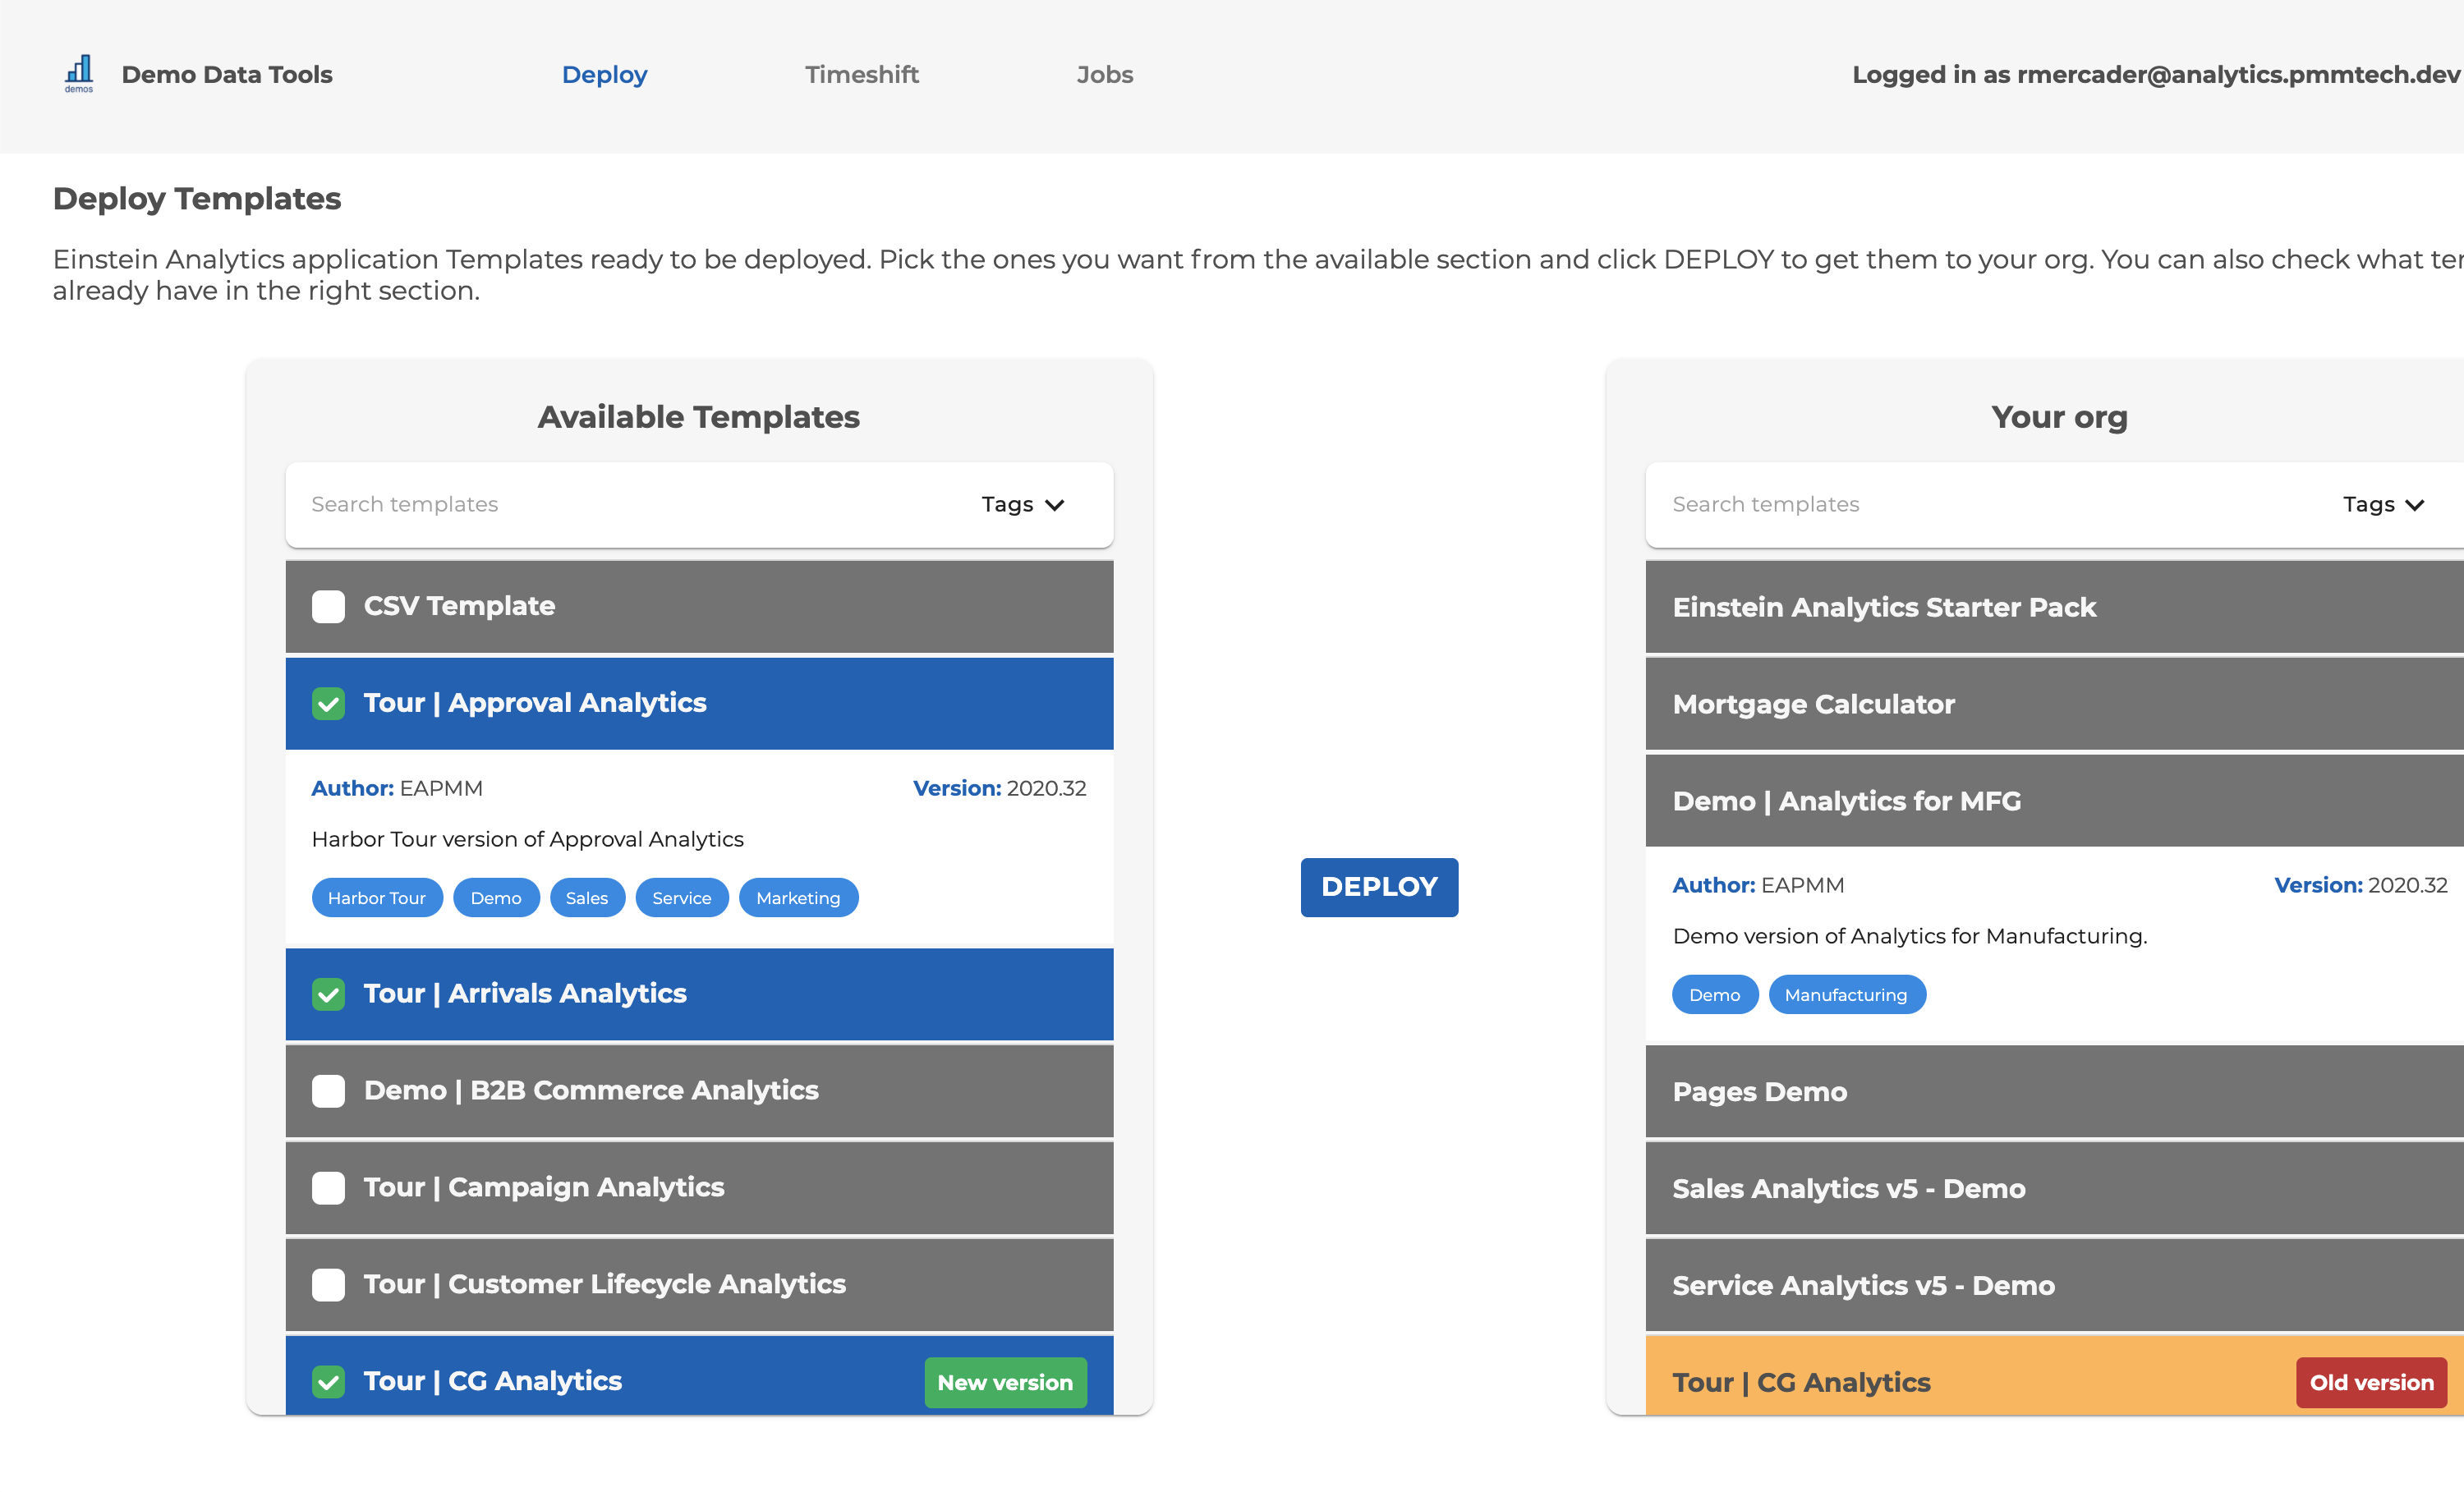Expand Service Analytics v5 - Demo row
This screenshot has width=2464, height=1492.
[x=2055, y=1286]
